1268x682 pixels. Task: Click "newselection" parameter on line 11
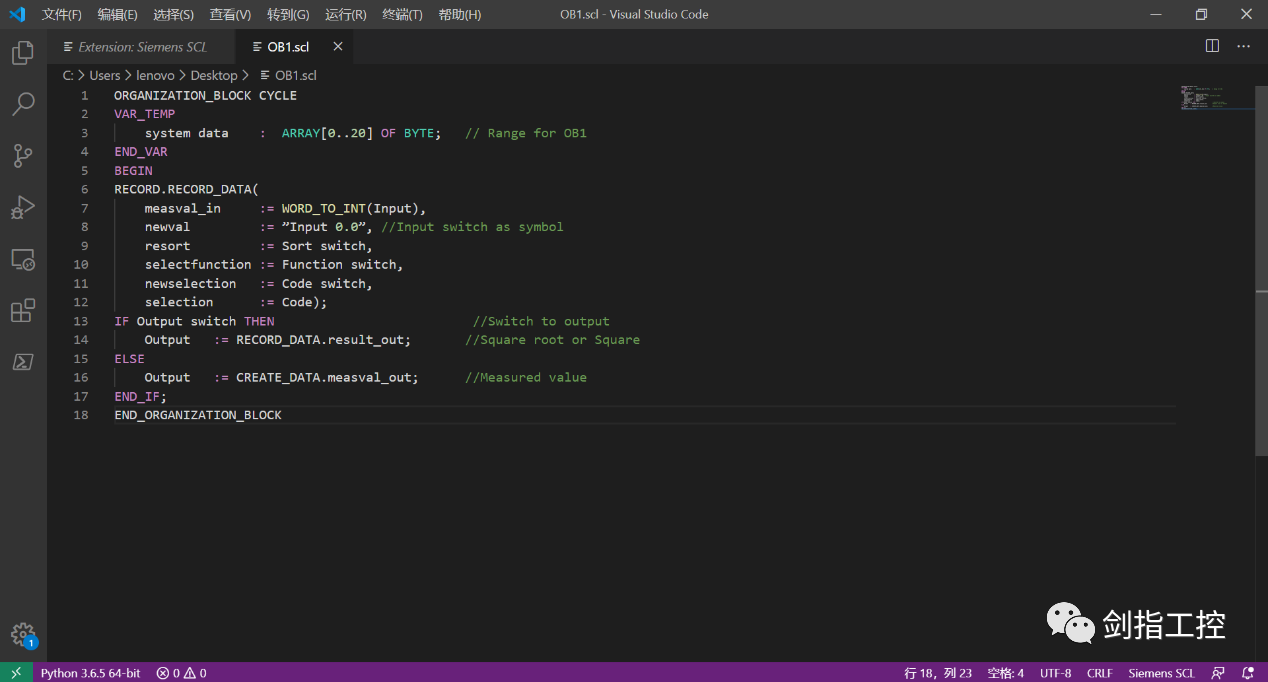190,283
